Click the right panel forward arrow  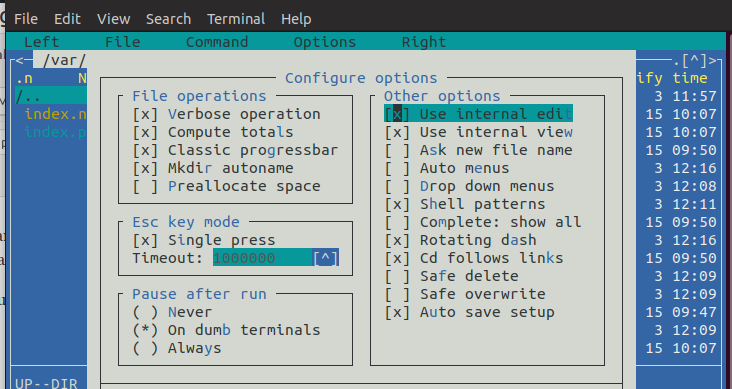(x=713, y=60)
